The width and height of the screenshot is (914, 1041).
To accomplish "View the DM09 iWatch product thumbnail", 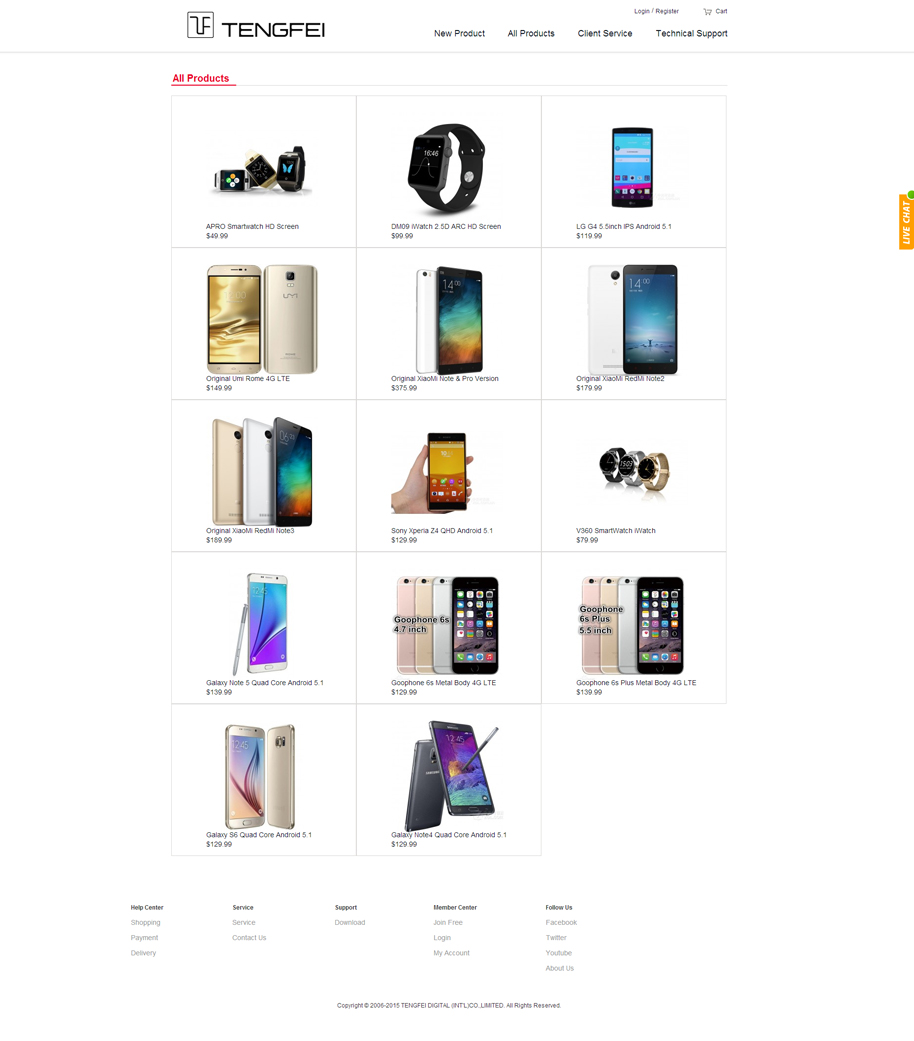I will click(x=447, y=168).
